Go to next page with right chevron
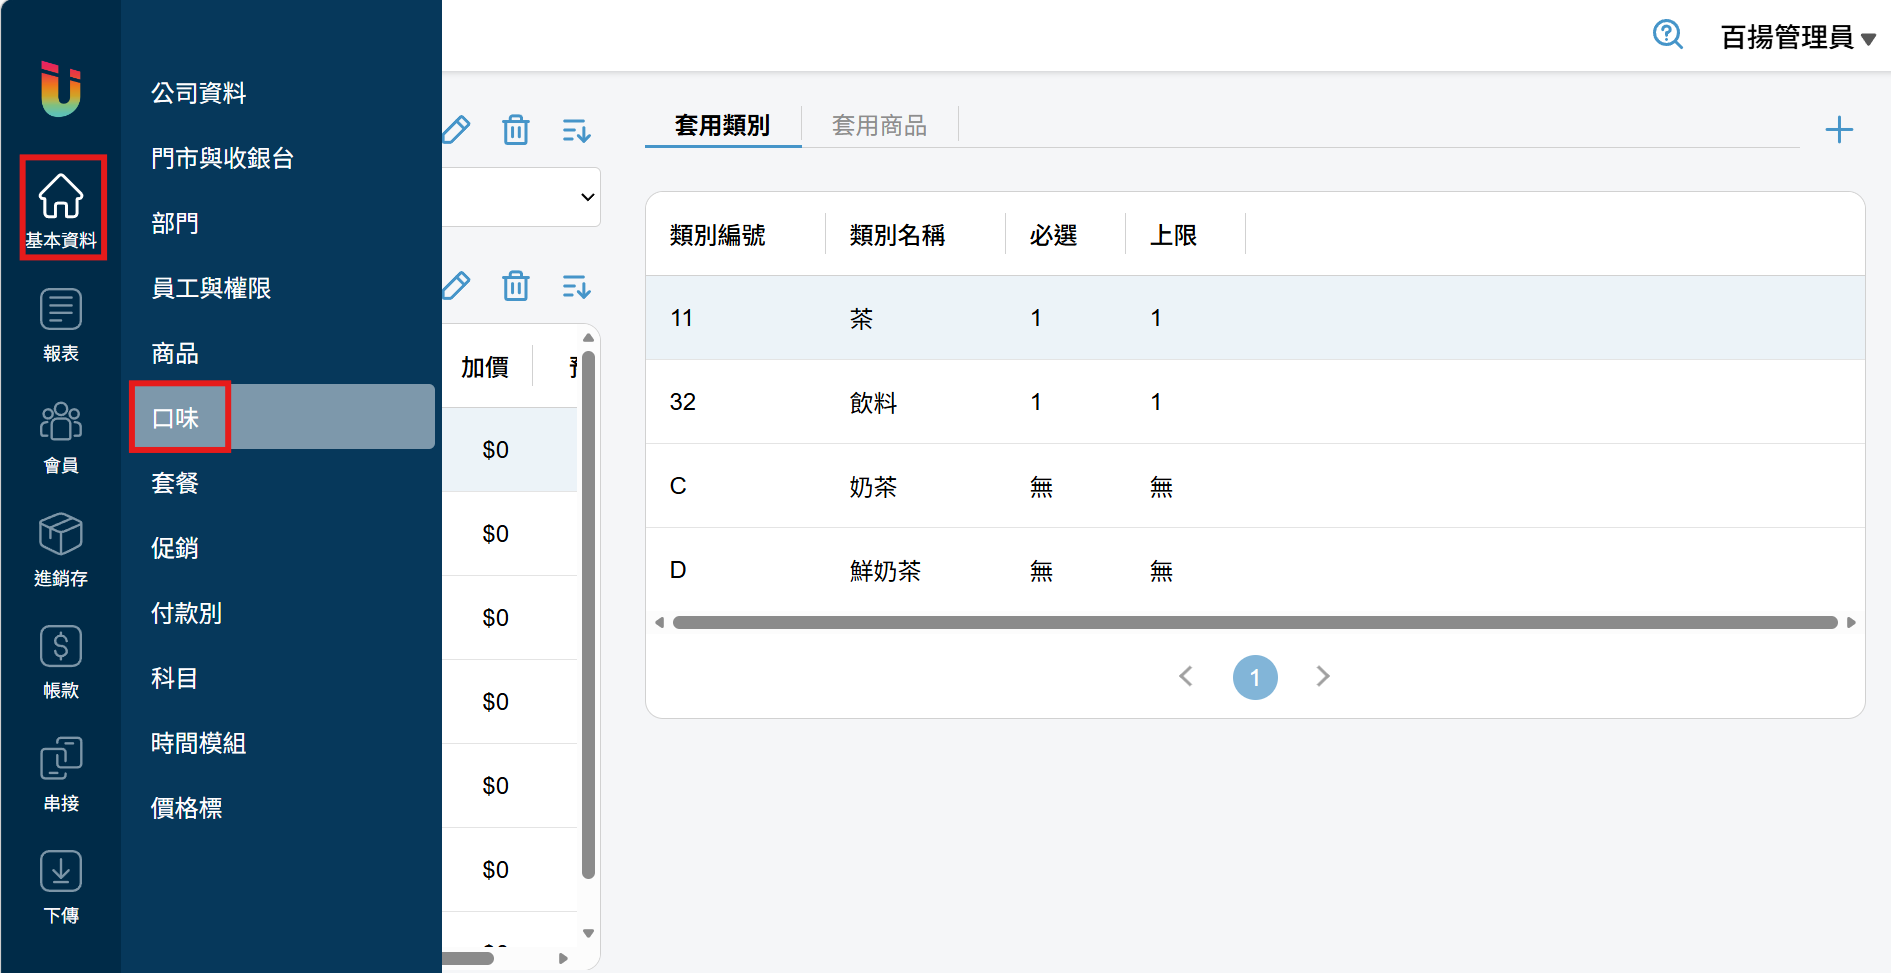The image size is (1891, 973). tap(1323, 677)
